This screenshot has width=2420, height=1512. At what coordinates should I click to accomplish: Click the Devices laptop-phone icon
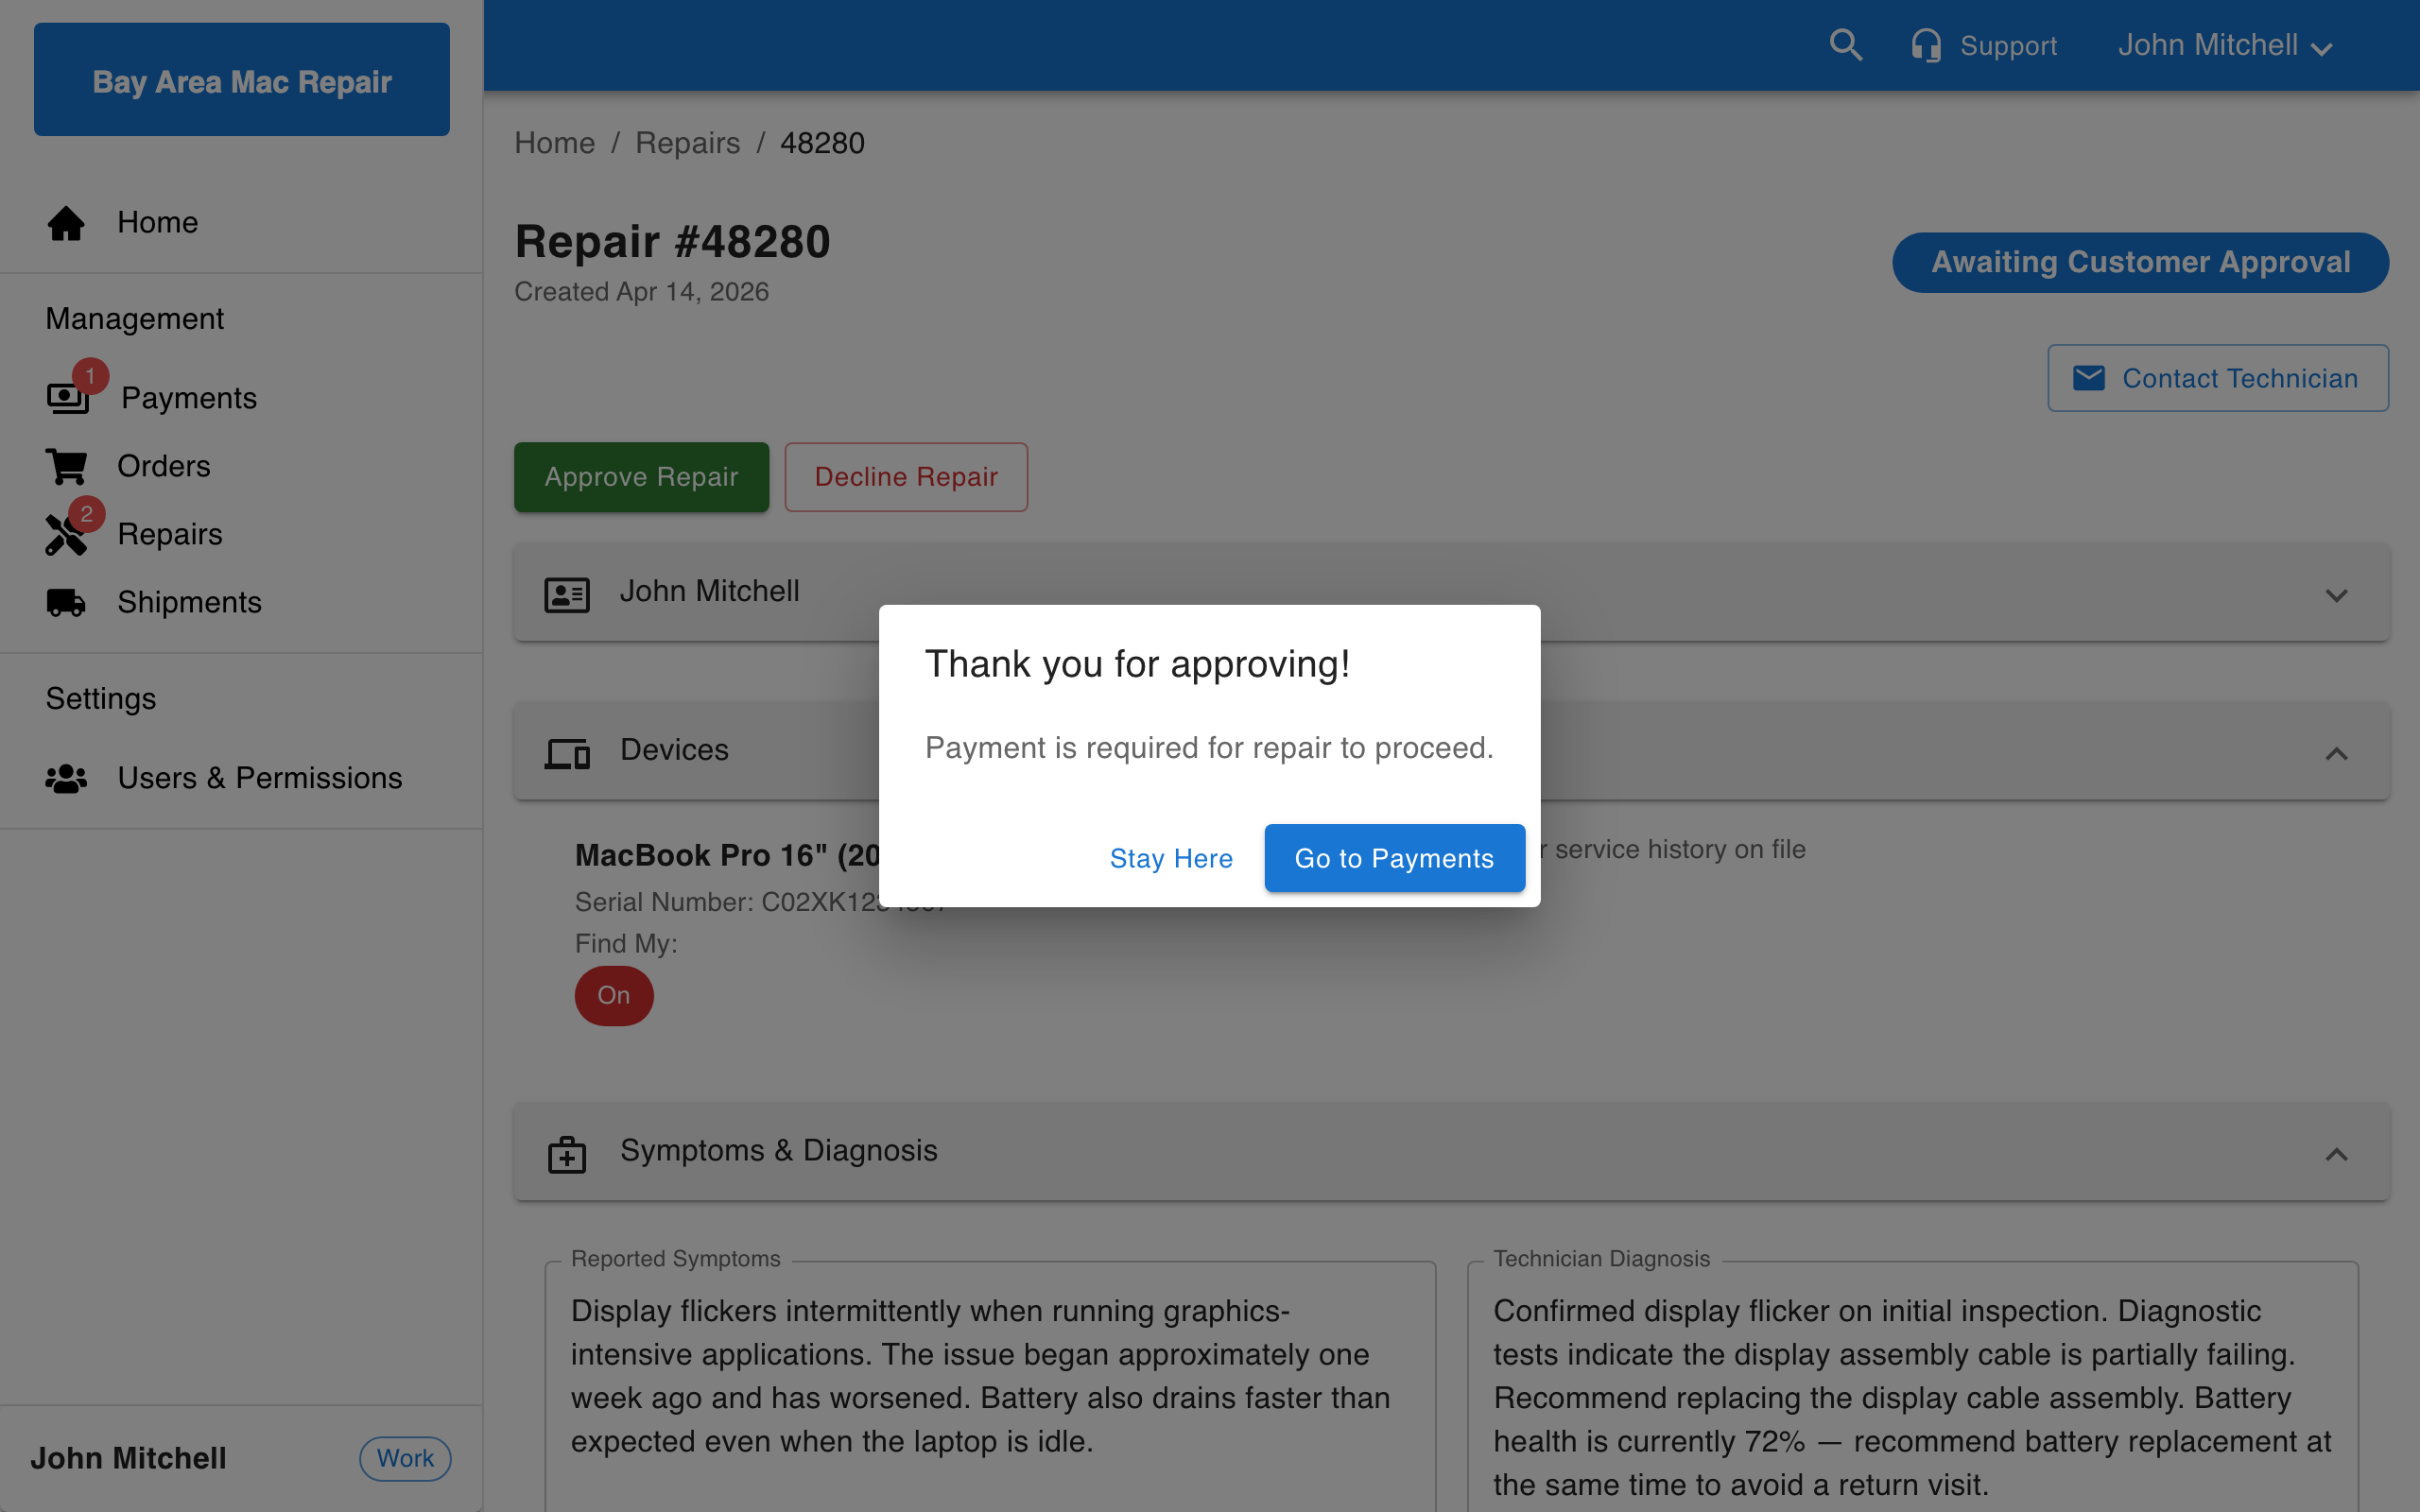(x=567, y=753)
